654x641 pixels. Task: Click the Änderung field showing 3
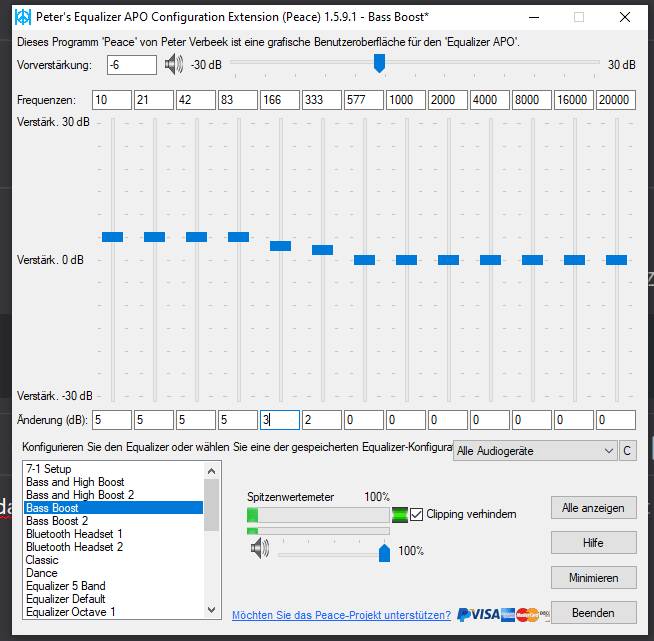pyautogui.click(x=280, y=420)
